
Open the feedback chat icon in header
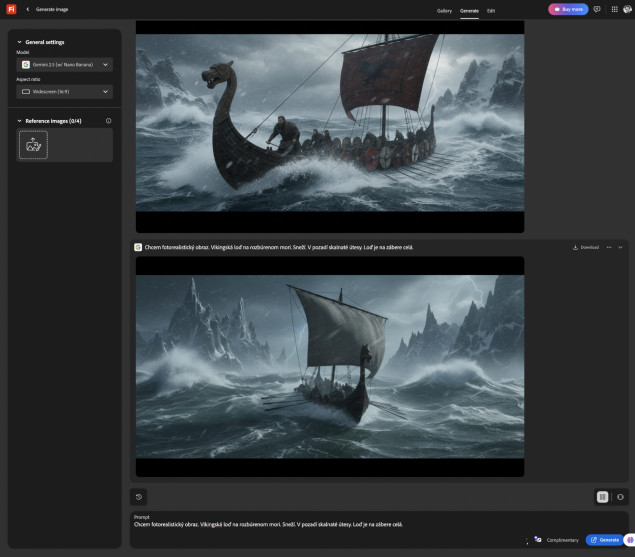[597, 9]
